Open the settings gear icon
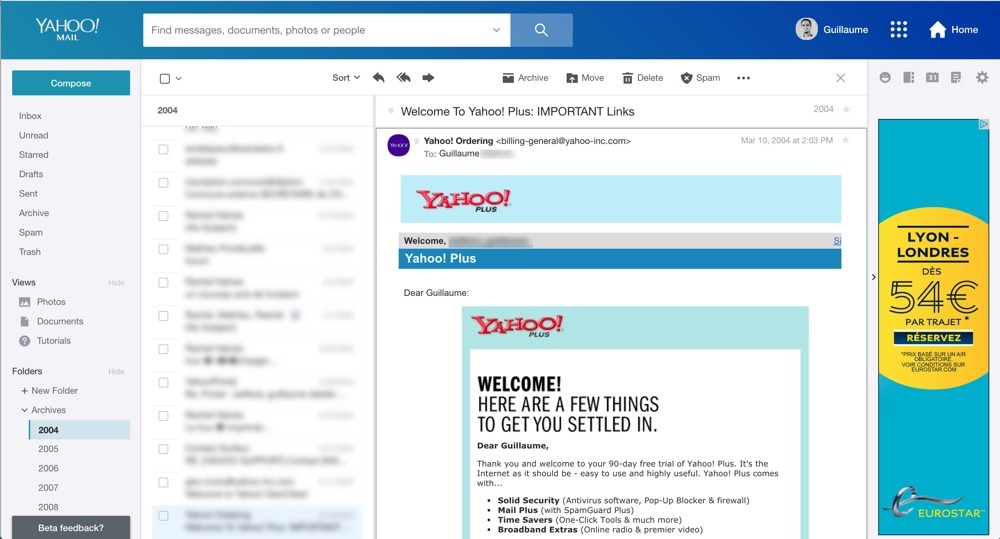Image resolution: width=1000 pixels, height=539 pixels. 982,77
